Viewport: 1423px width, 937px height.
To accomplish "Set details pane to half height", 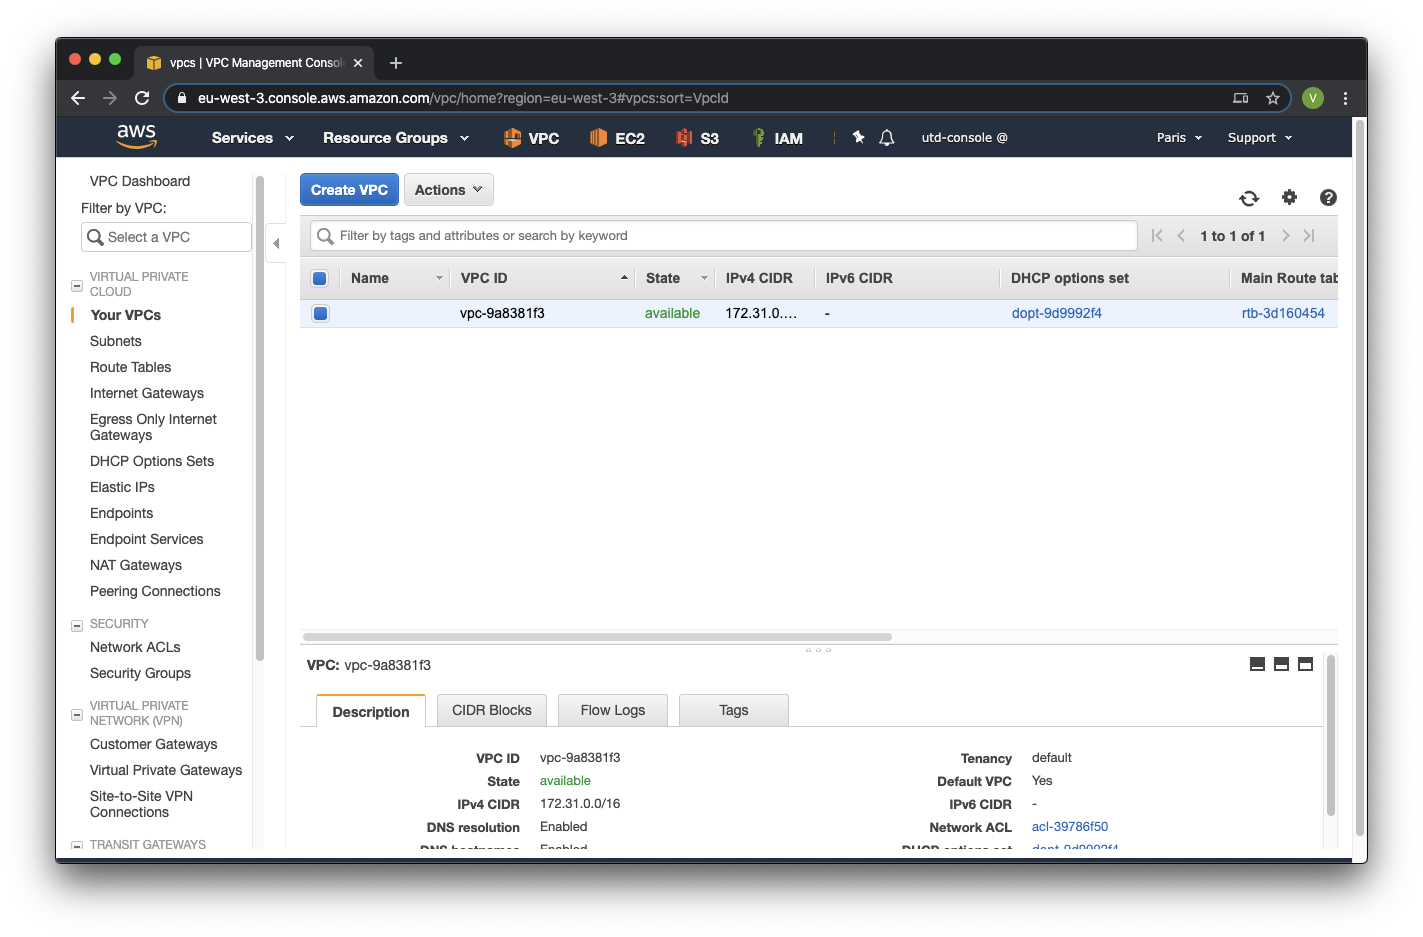I will pyautogui.click(x=1281, y=664).
